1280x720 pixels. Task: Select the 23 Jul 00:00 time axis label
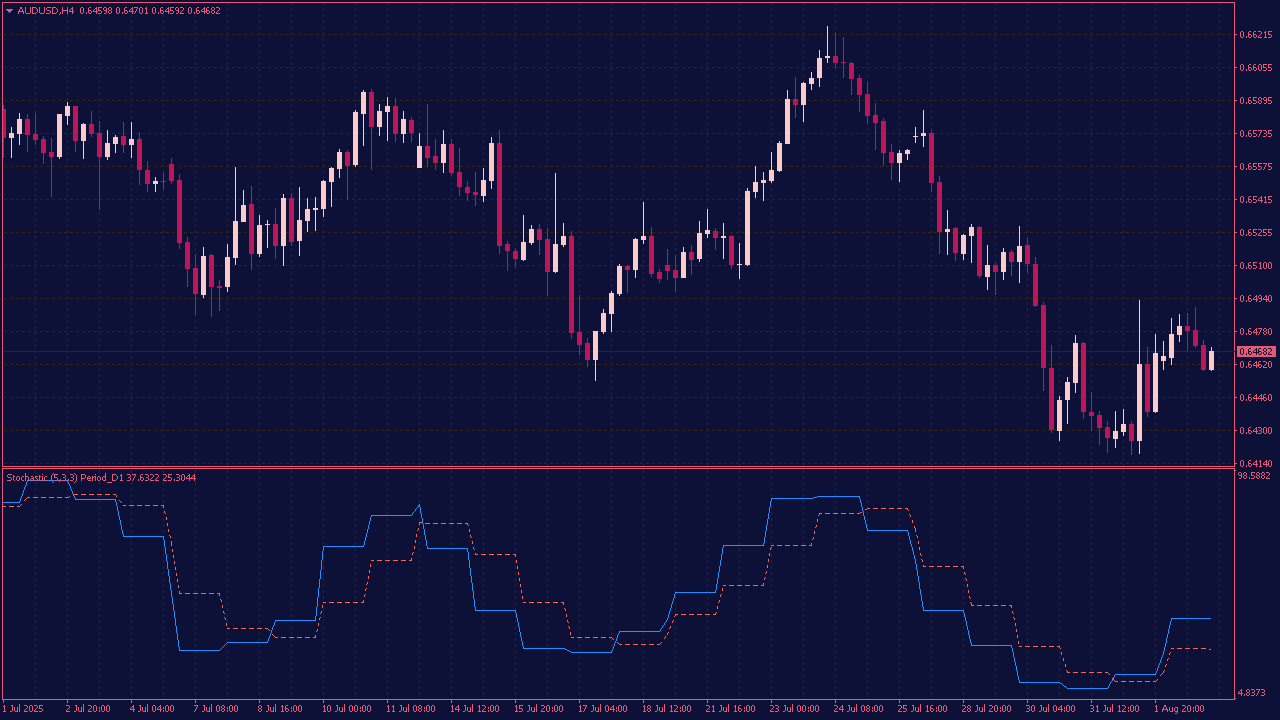tap(795, 709)
